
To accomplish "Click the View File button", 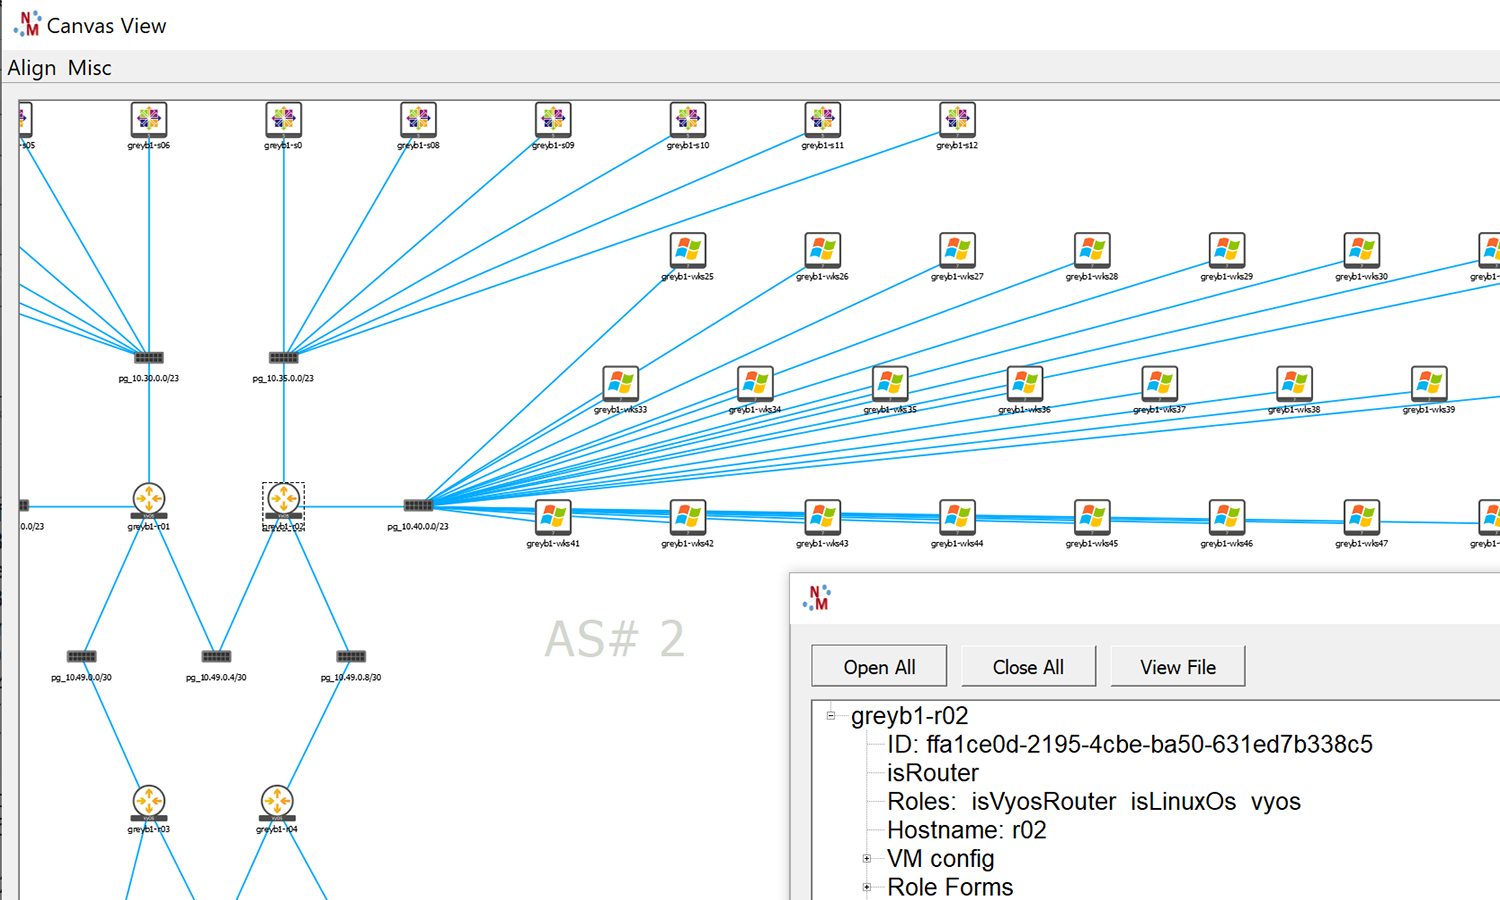I will click(1178, 667).
